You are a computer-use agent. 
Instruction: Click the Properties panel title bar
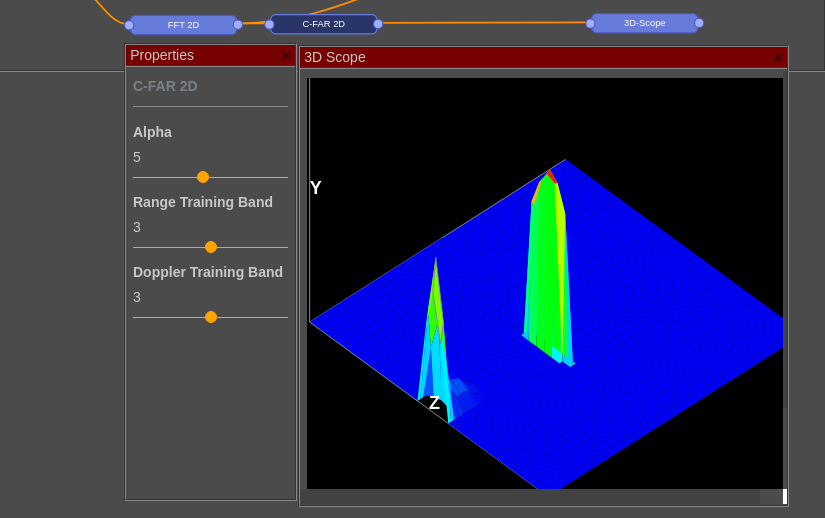[x=200, y=56]
